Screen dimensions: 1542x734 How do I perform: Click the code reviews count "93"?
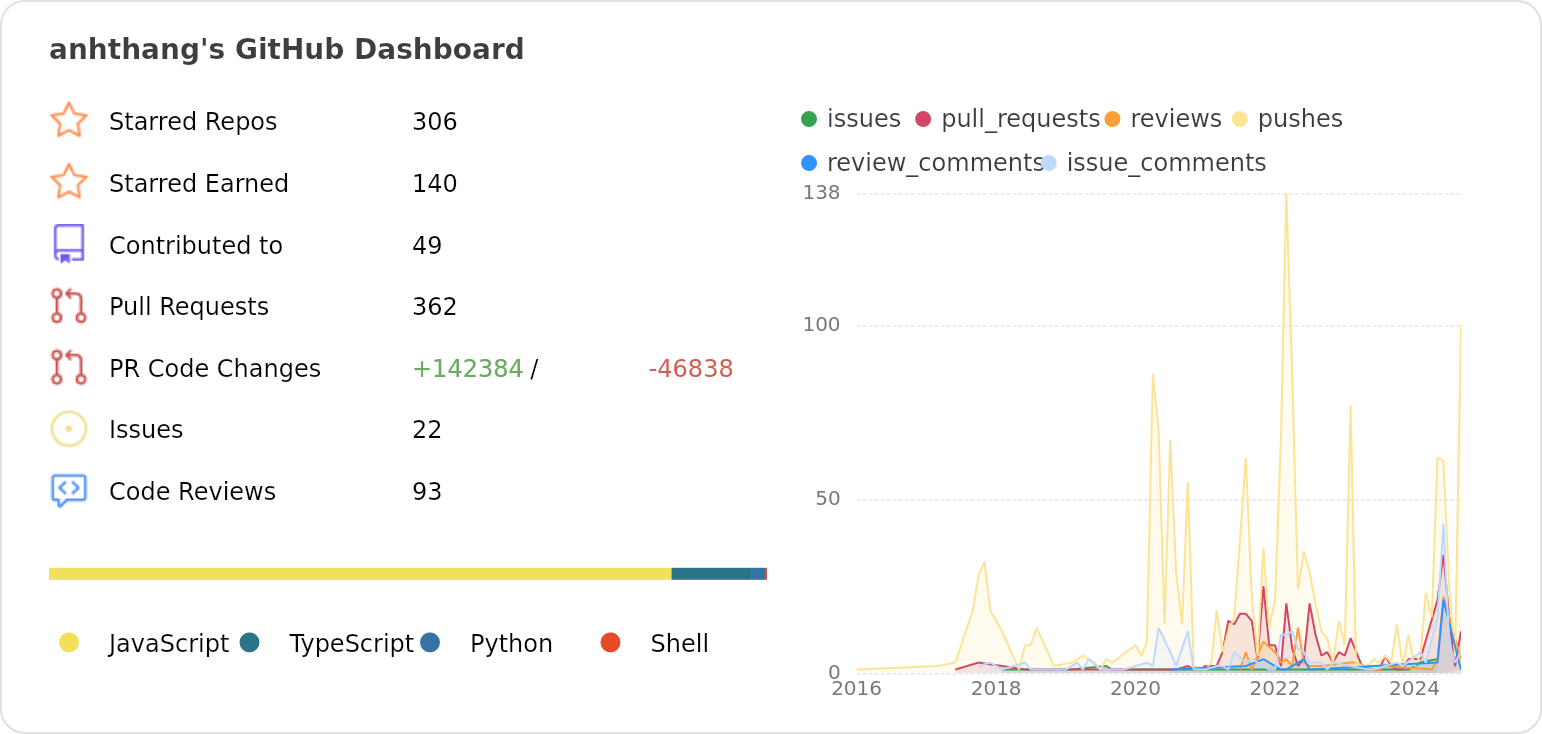click(x=427, y=492)
